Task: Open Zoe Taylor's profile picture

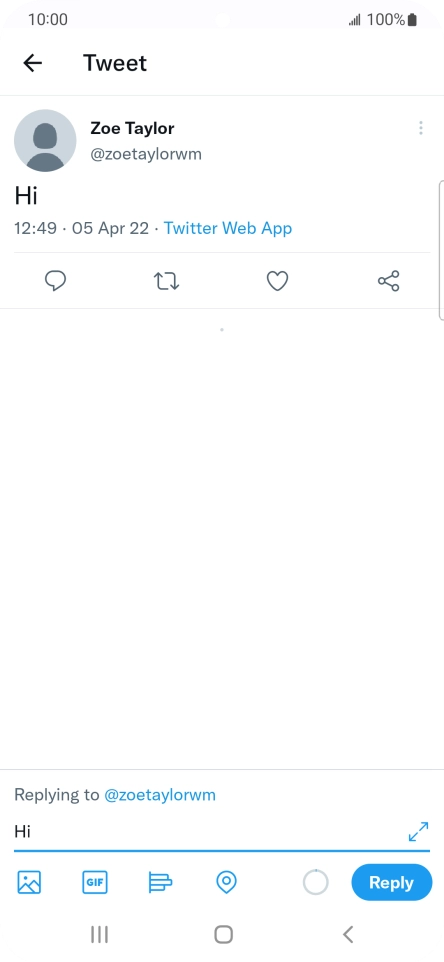Action: click(45, 140)
